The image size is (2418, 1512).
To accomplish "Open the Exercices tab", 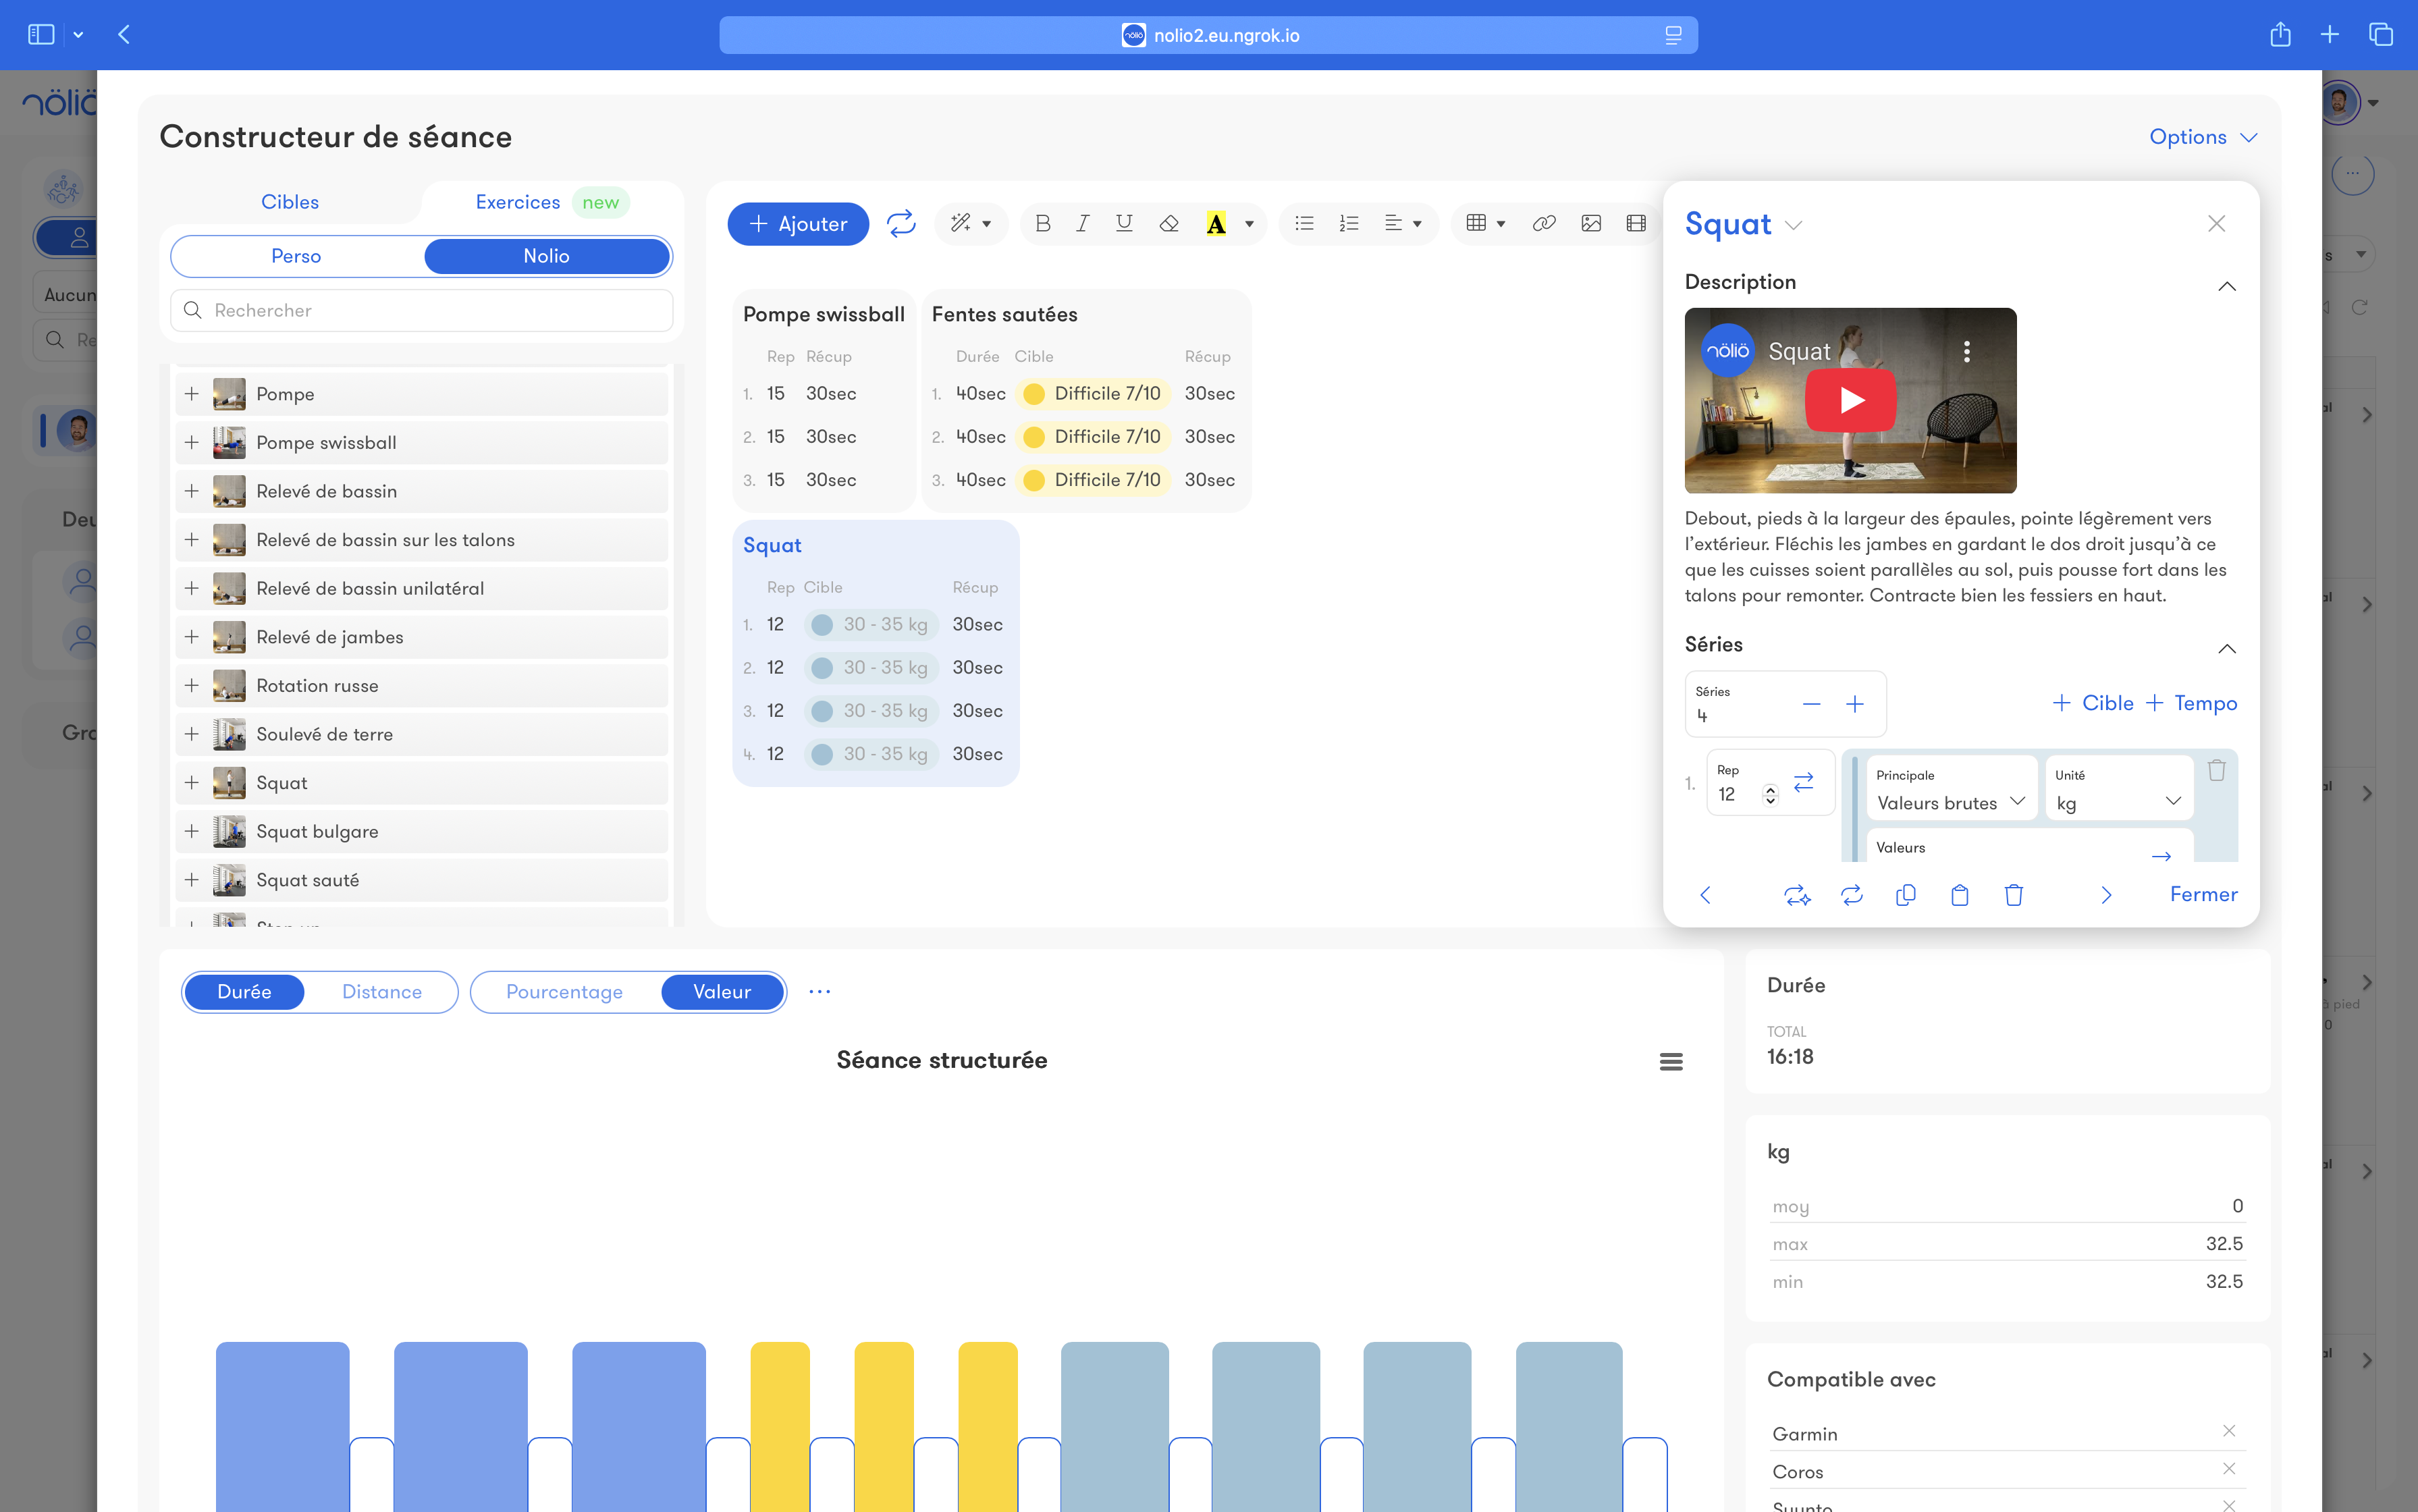I will [x=517, y=202].
